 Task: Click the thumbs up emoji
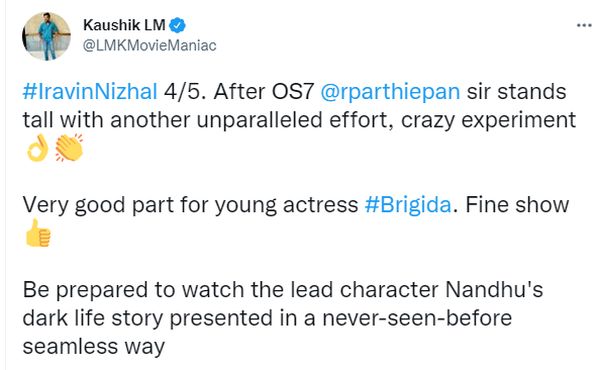pyautogui.click(x=38, y=233)
